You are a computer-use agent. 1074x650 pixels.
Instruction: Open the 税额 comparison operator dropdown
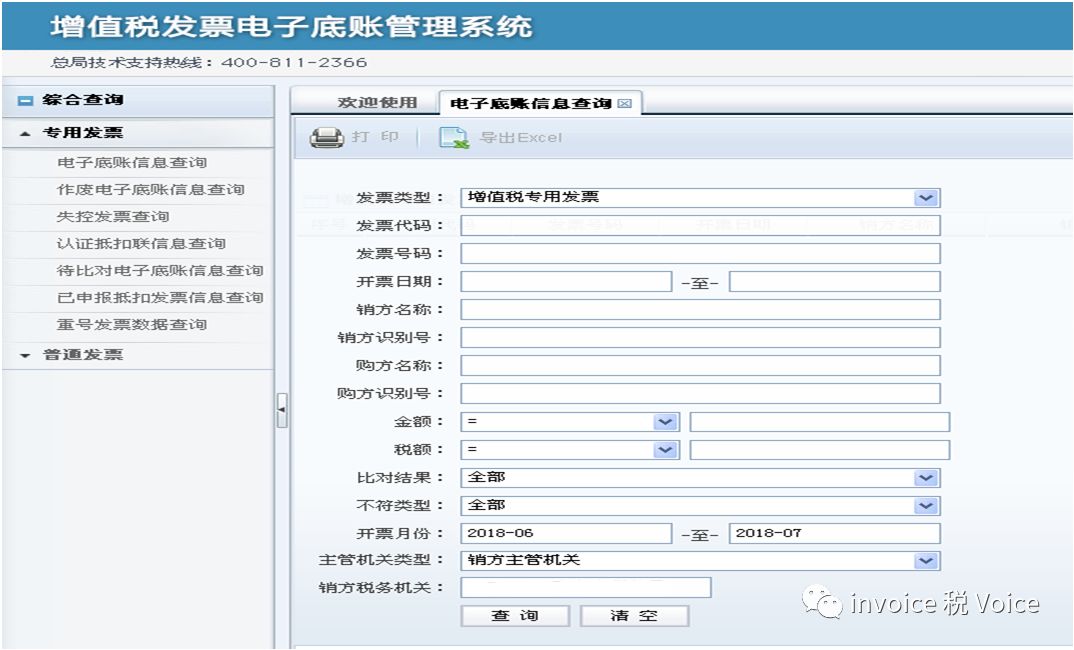664,450
